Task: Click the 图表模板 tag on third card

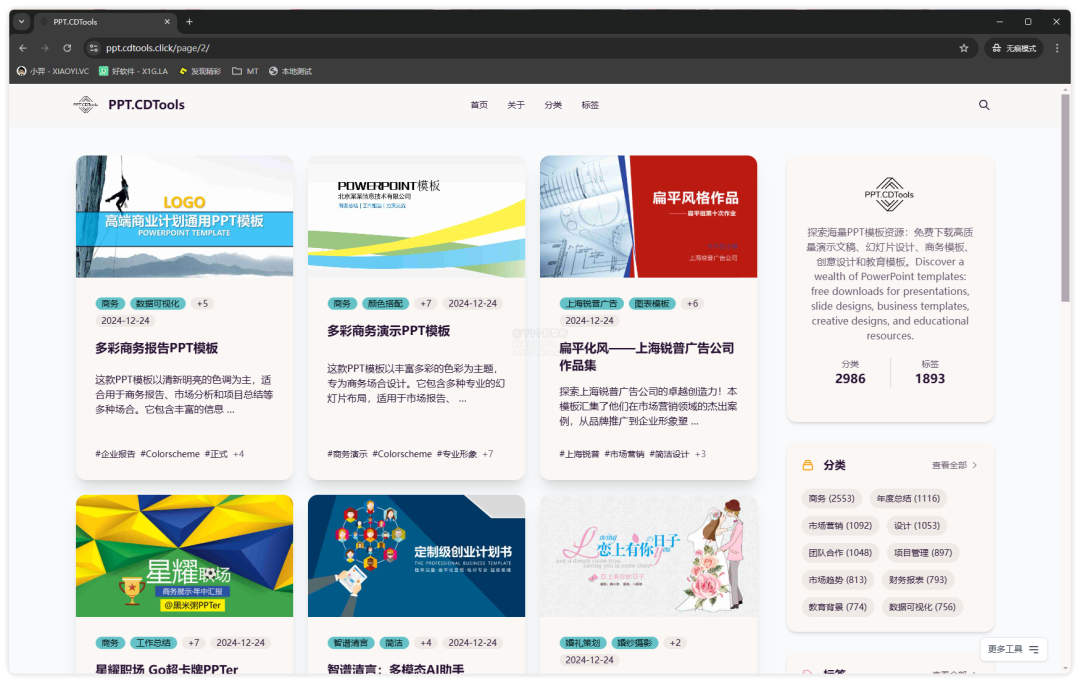Action: point(652,304)
